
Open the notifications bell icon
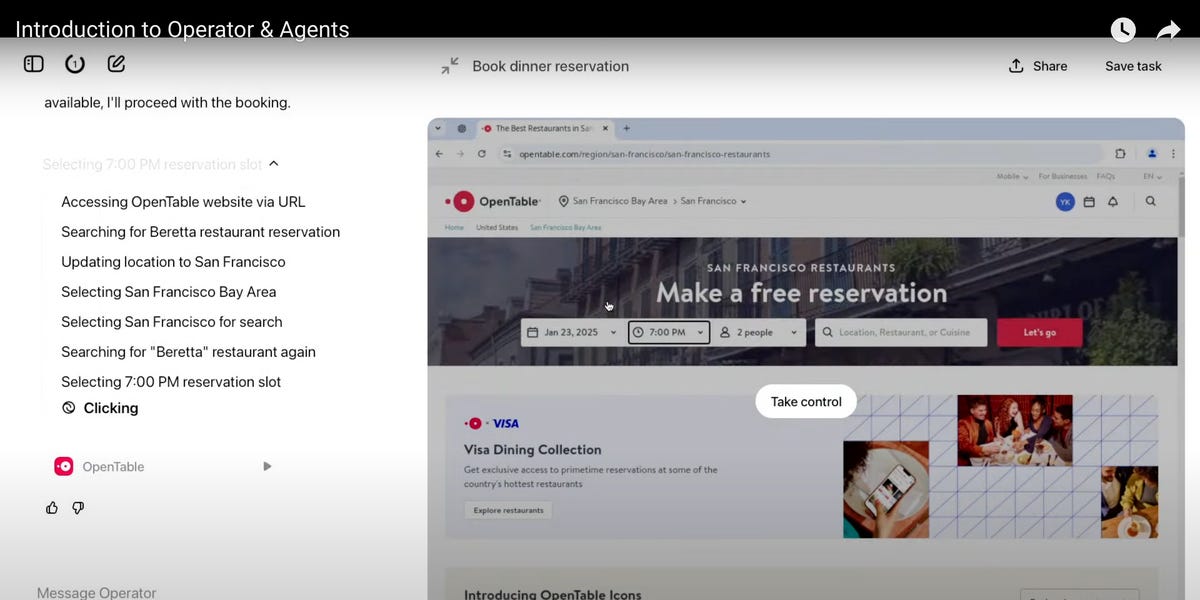click(1112, 201)
